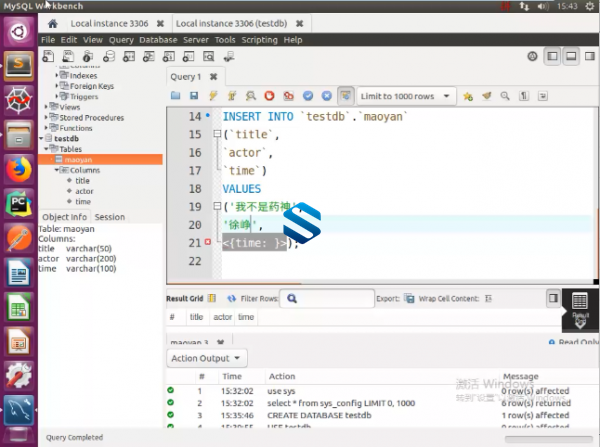
Task: Launch Firefox from the Ubuntu dock
Action: coord(18,169)
